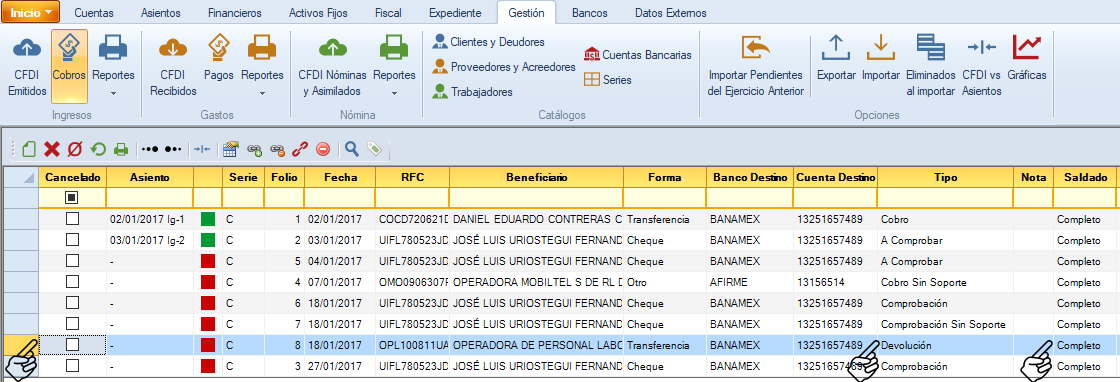Check Cancelado box for folio 4 row
The width and height of the screenshot is (1120, 382).
click(72, 282)
